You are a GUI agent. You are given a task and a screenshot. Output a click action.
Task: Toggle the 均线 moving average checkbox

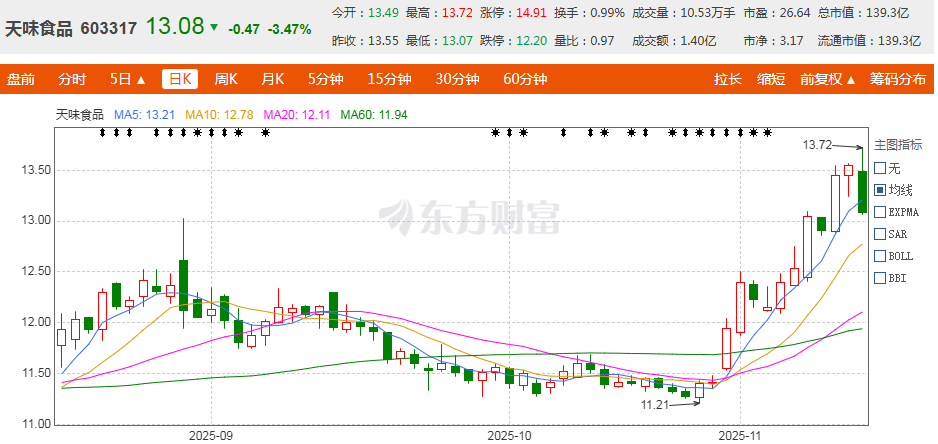pyautogui.click(x=879, y=190)
